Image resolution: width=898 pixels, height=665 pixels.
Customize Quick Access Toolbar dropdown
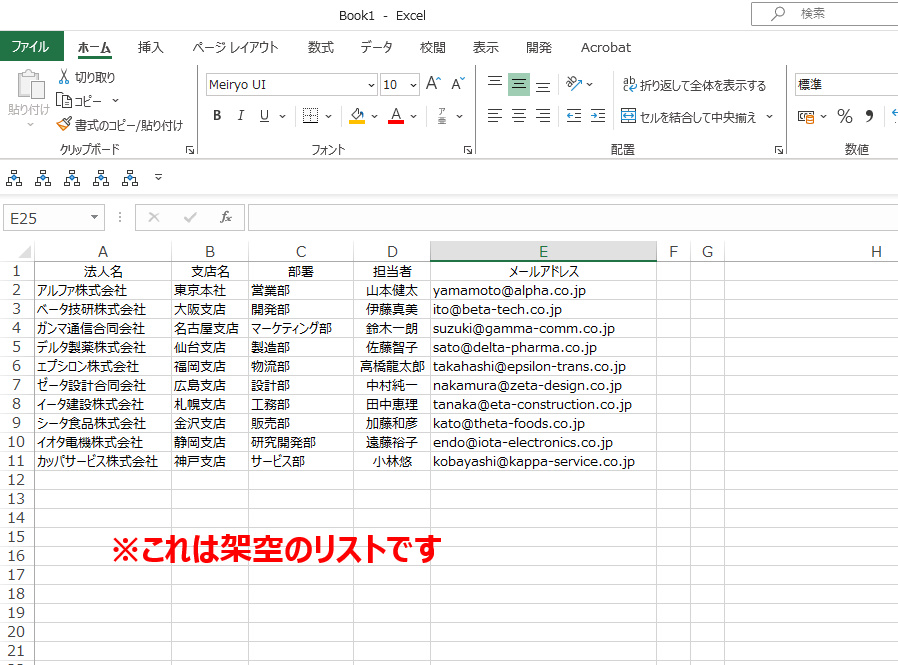(x=159, y=178)
